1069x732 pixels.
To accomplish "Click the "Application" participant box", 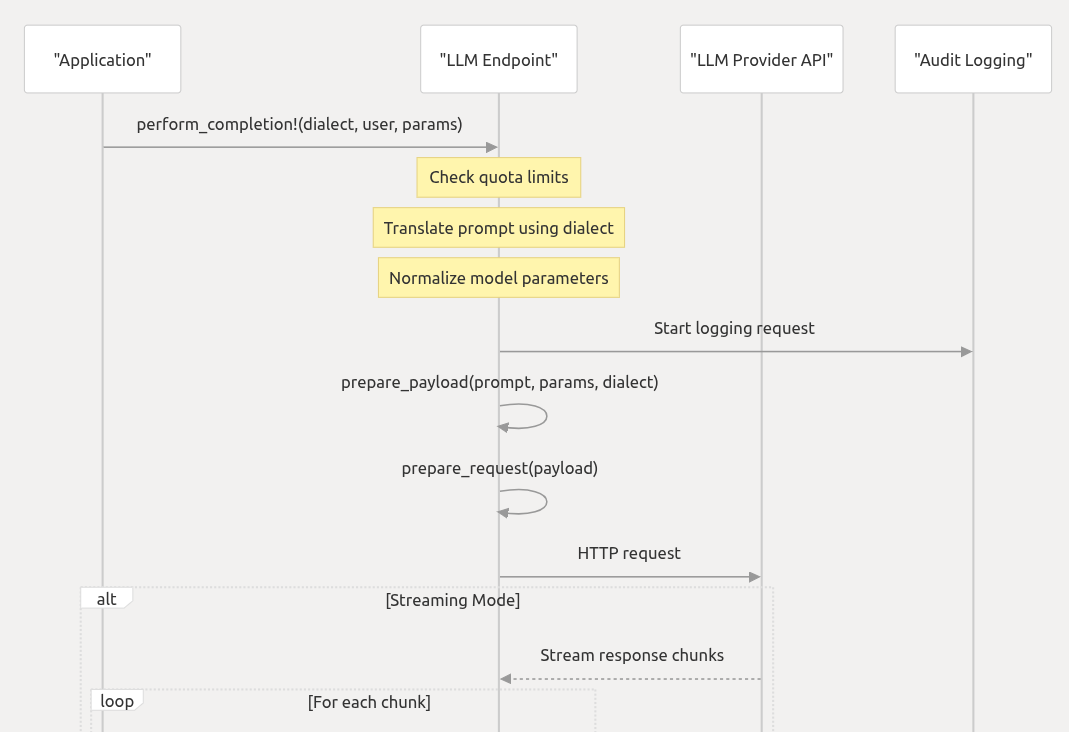I will [x=102, y=60].
